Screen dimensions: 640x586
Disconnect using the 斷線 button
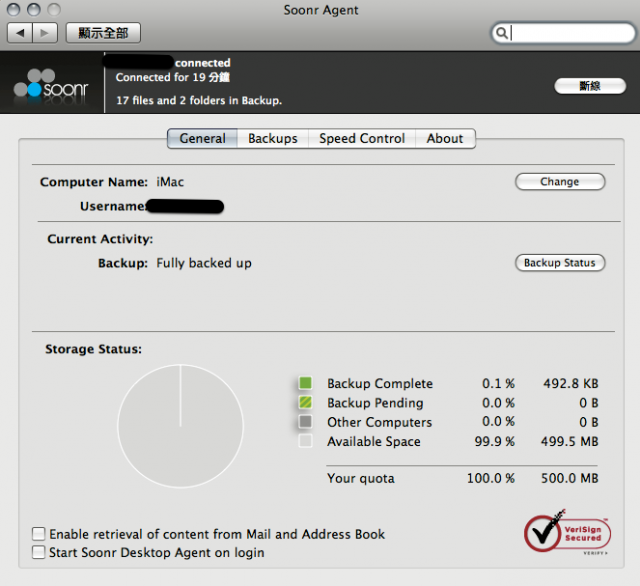[590, 86]
